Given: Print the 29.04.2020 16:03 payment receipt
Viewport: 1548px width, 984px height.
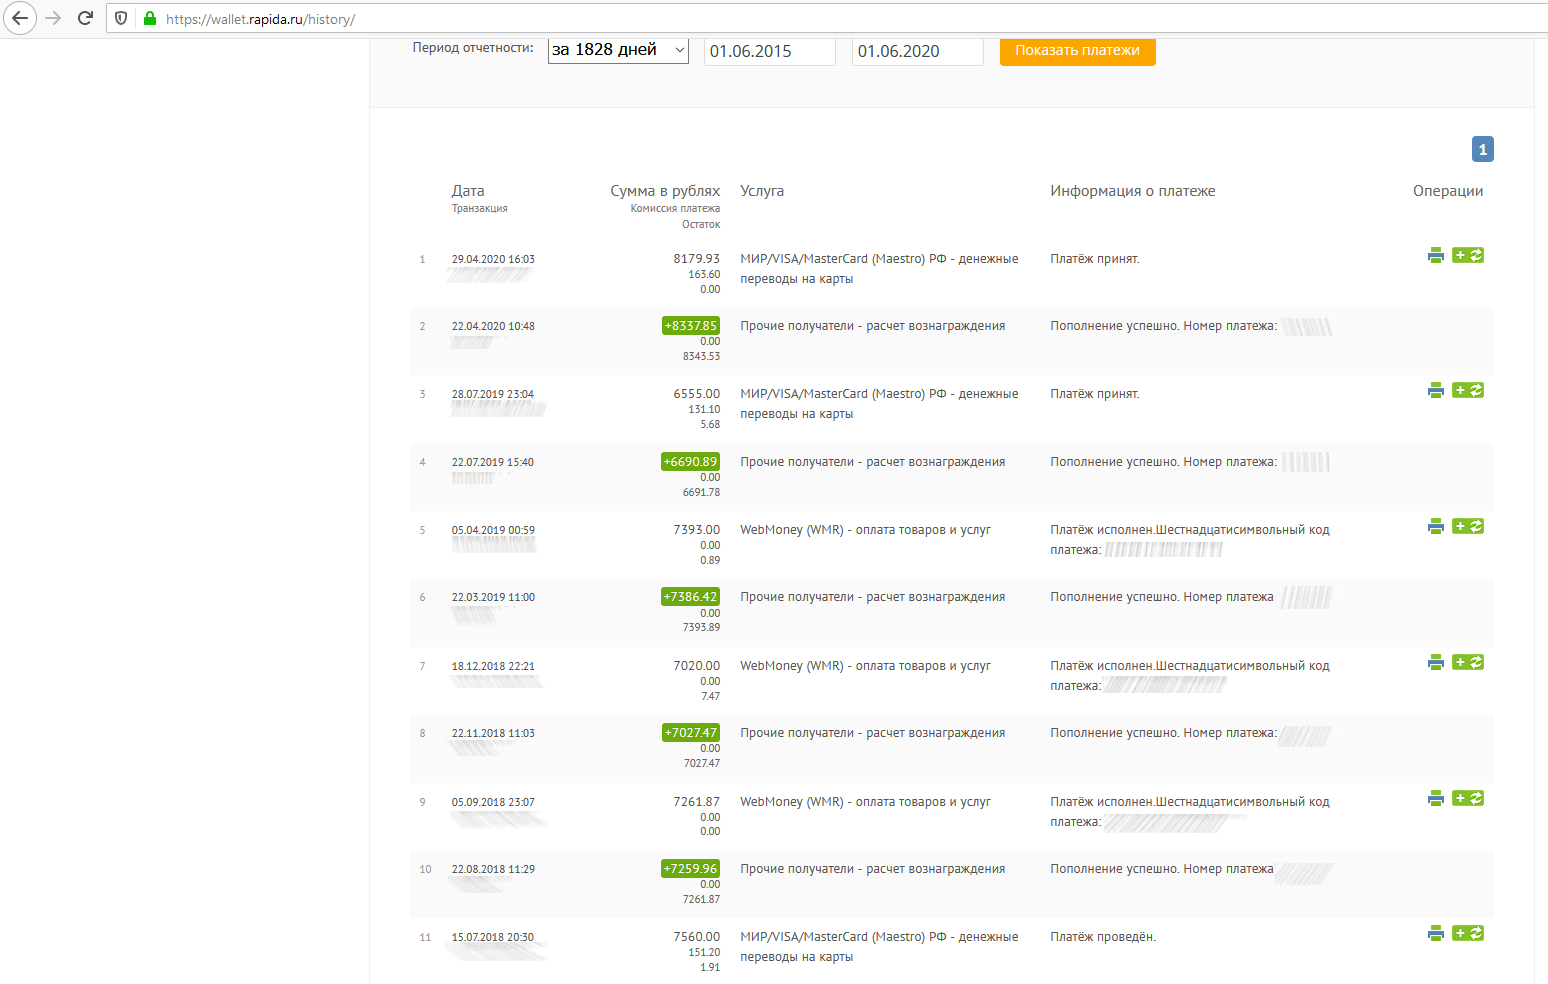Looking at the screenshot, I should coord(1436,255).
